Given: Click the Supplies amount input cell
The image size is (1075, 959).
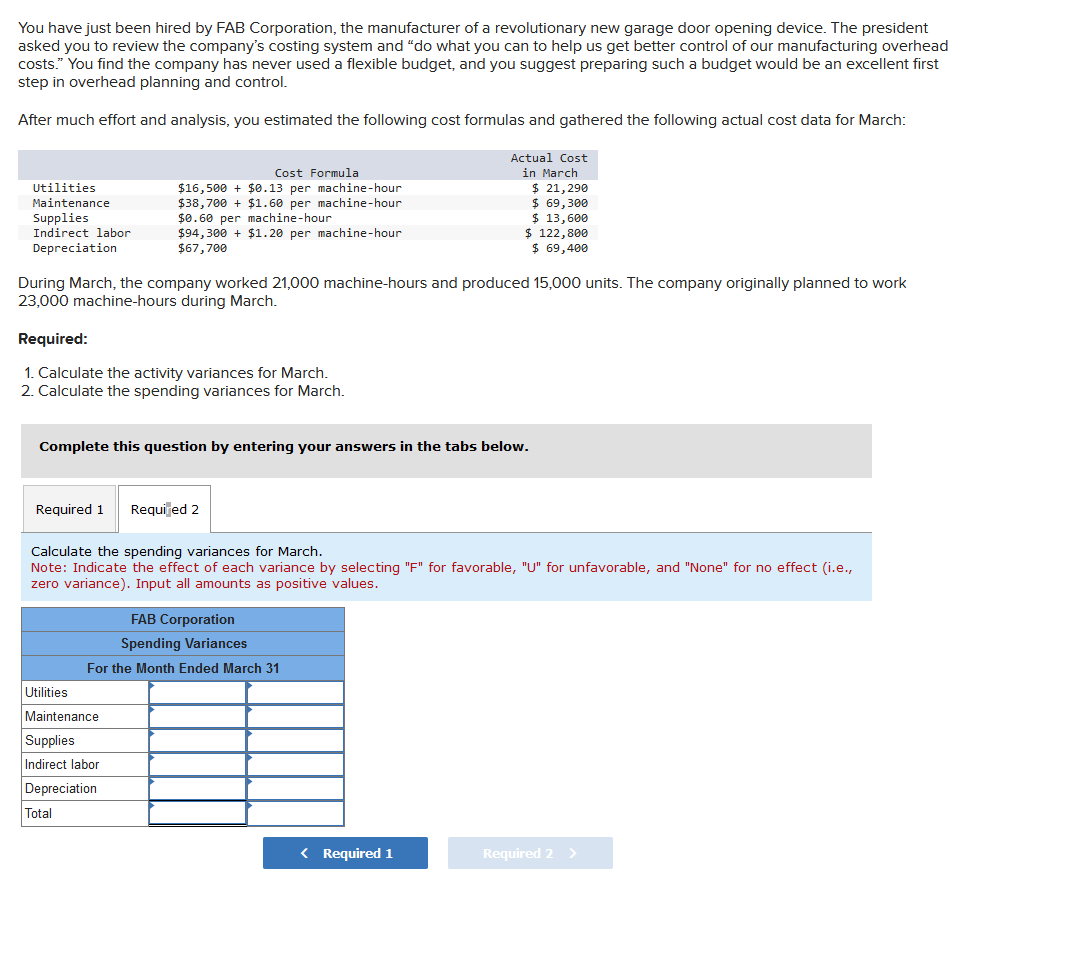Looking at the screenshot, I should point(197,740).
